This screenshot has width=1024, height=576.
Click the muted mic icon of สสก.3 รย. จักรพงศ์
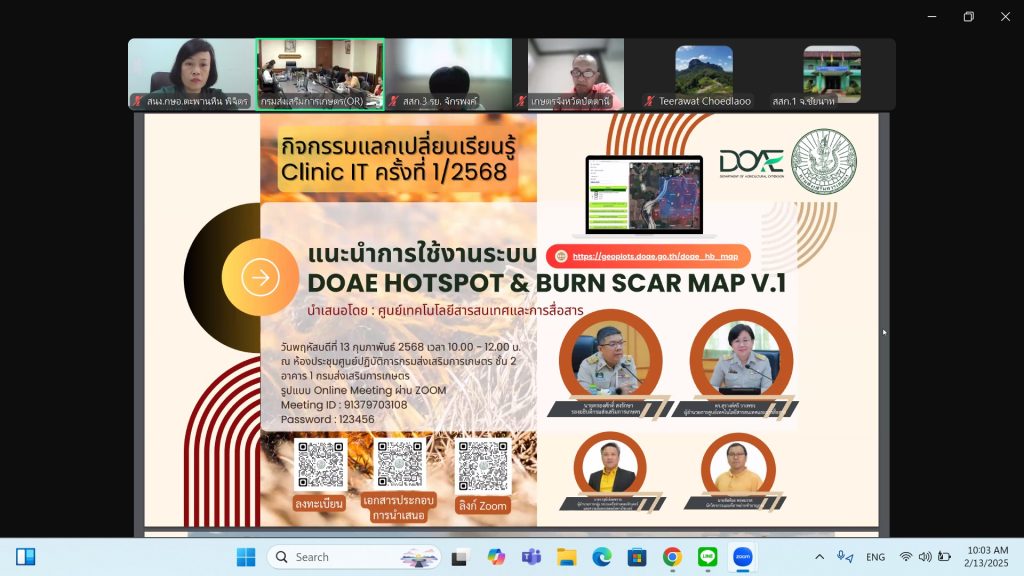(393, 101)
